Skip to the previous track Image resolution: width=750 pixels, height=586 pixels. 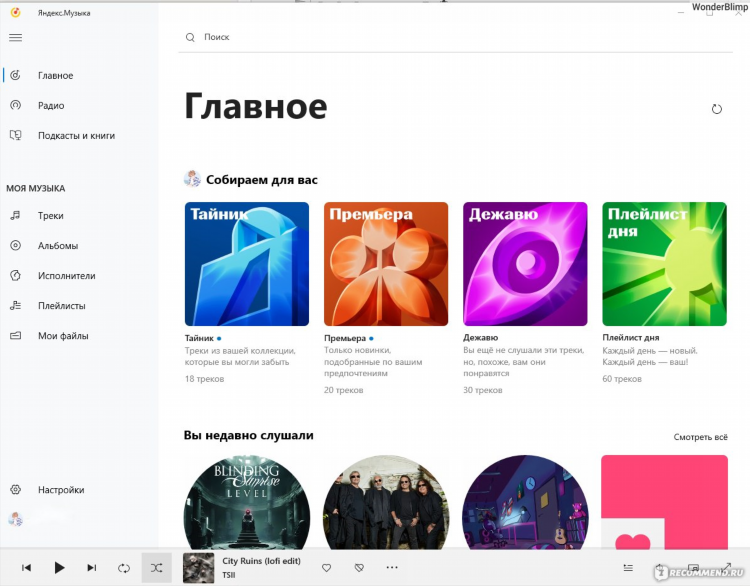pyautogui.click(x=26, y=568)
